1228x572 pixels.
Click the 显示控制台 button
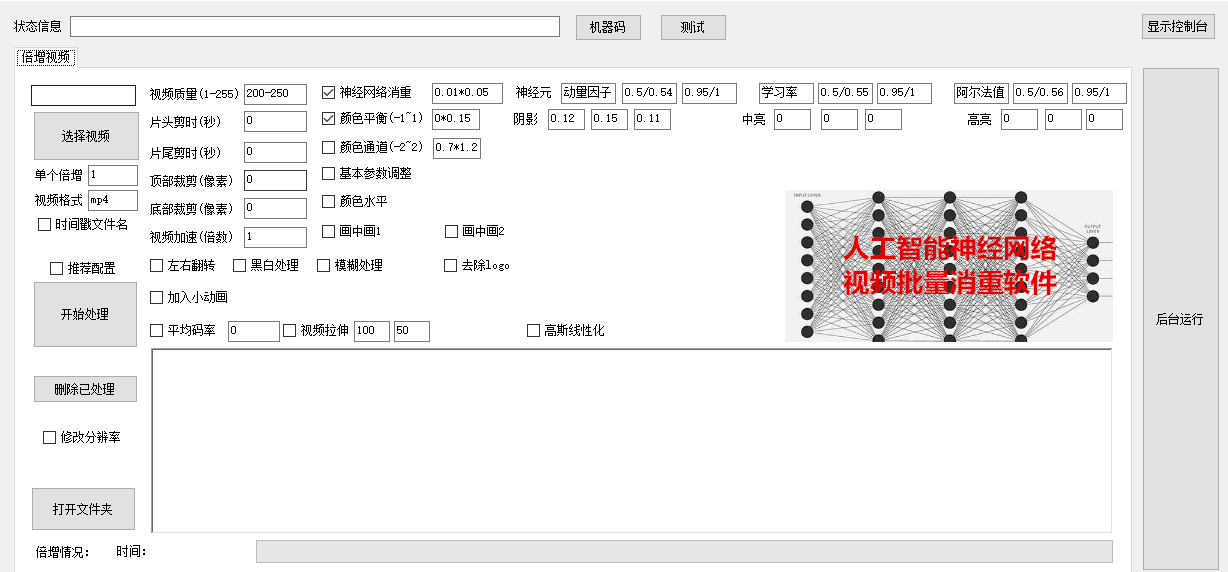1178,27
